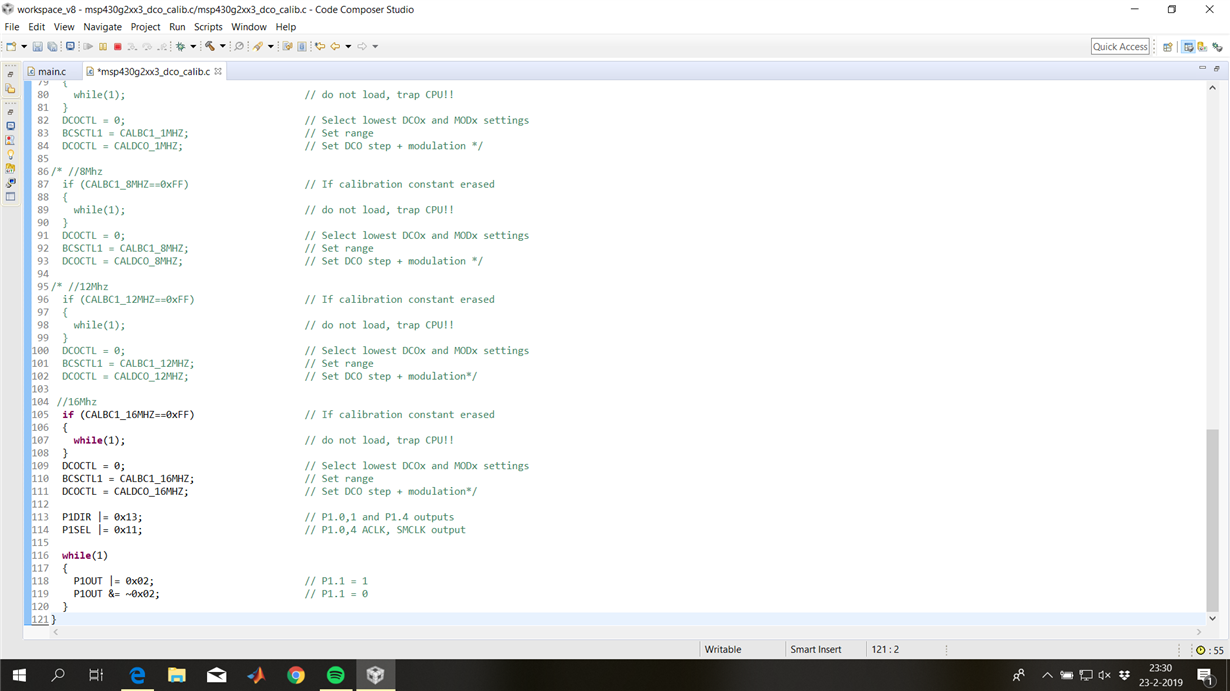Click the Smart Insert status field

point(816,649)
